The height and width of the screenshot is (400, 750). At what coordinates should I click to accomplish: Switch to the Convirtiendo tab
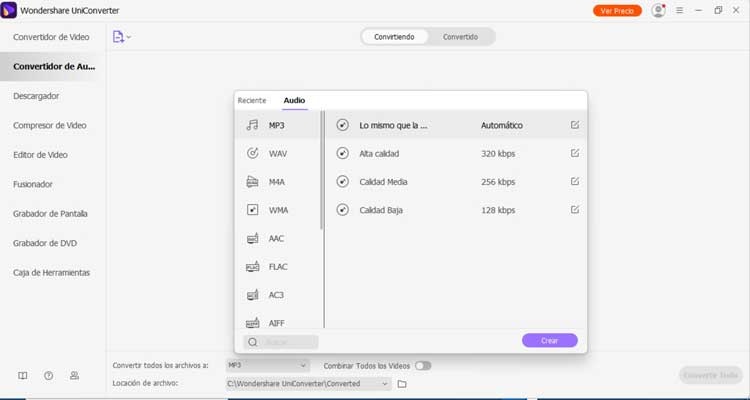pos(394,37)
